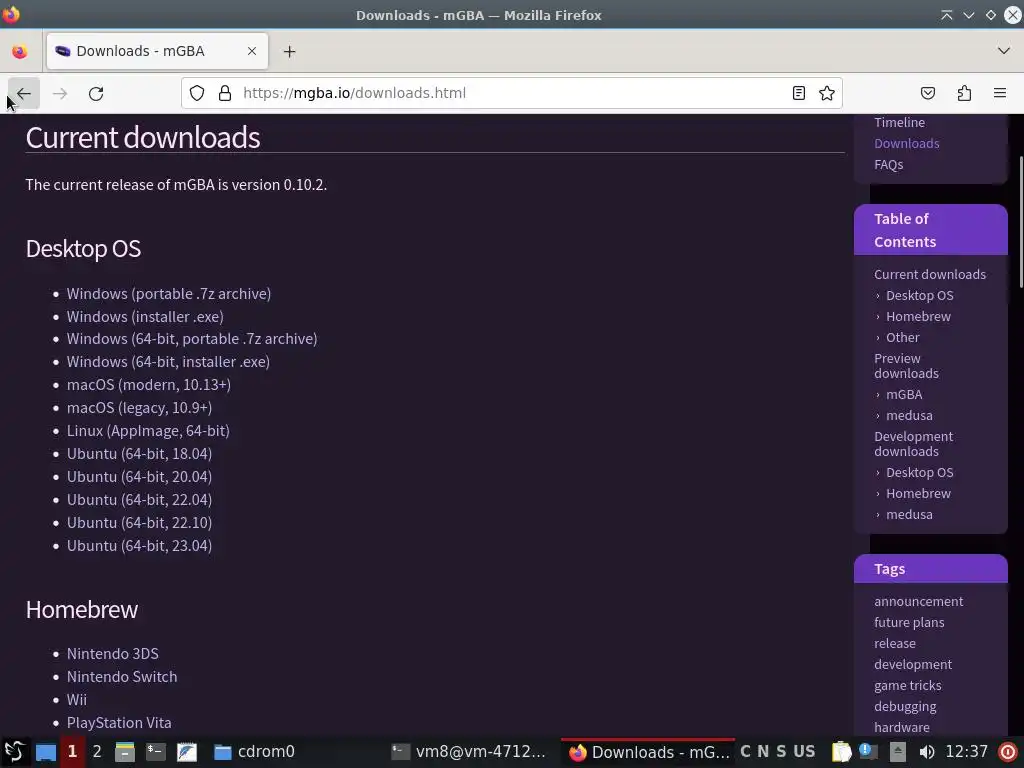Viewport: 1024px width, 768px height.
Task: Open the announcement tag
Action: tap(918, 601)
